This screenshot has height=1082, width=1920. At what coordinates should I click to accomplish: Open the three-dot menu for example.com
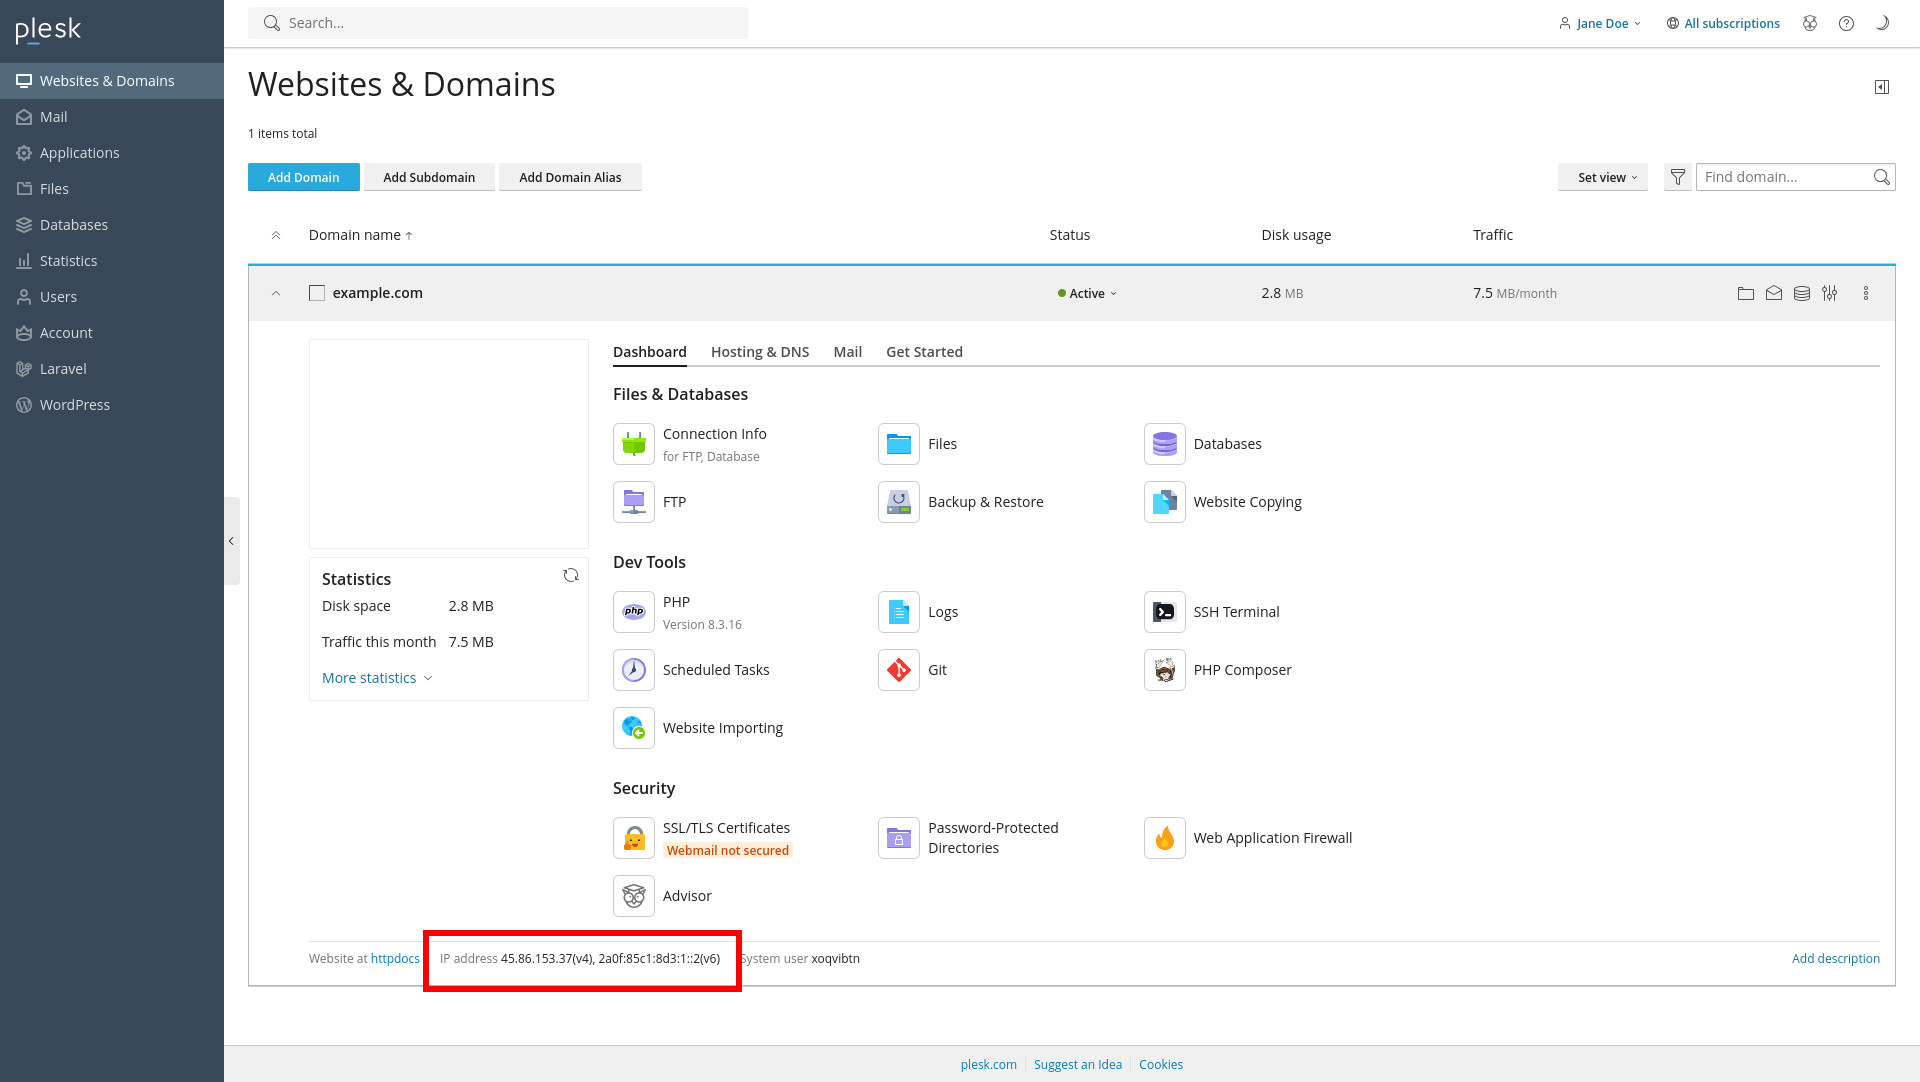pos(1866,293)
